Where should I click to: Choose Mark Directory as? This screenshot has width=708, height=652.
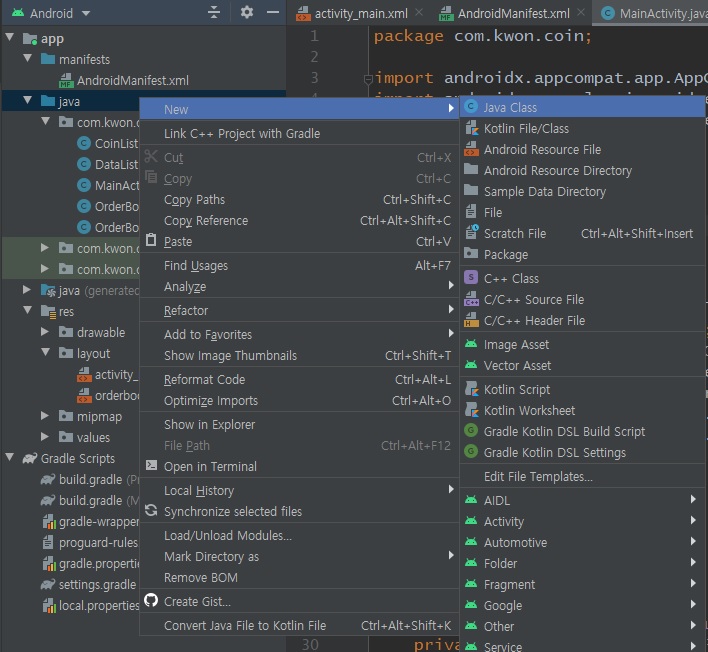tap(299, 556)
